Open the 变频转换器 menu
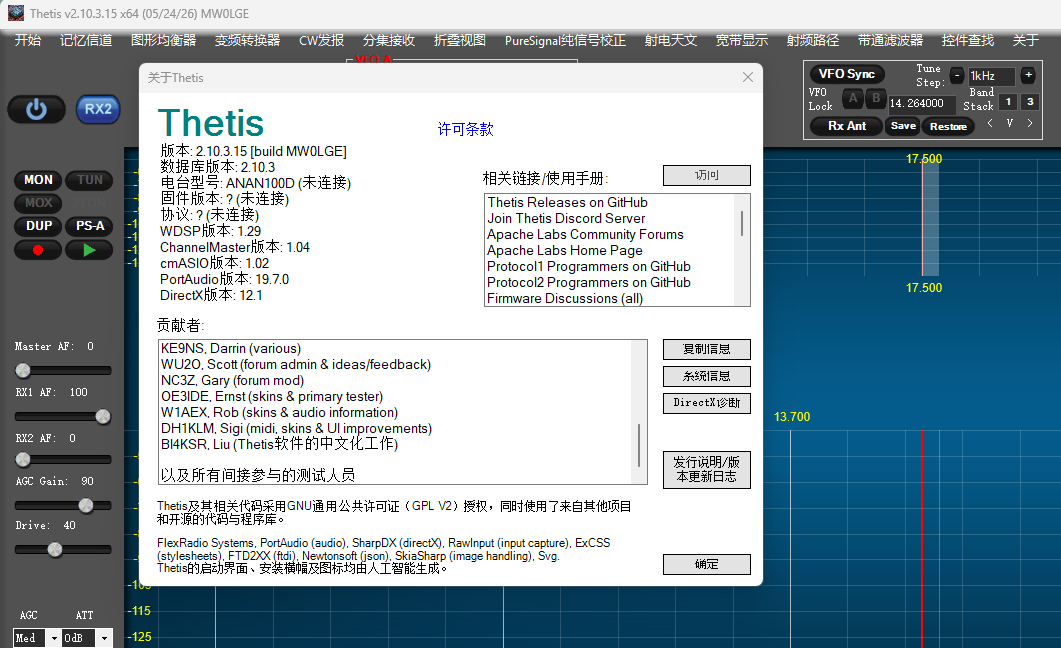1061x648 pixels. pyautogui.click(x=247, y=41)
